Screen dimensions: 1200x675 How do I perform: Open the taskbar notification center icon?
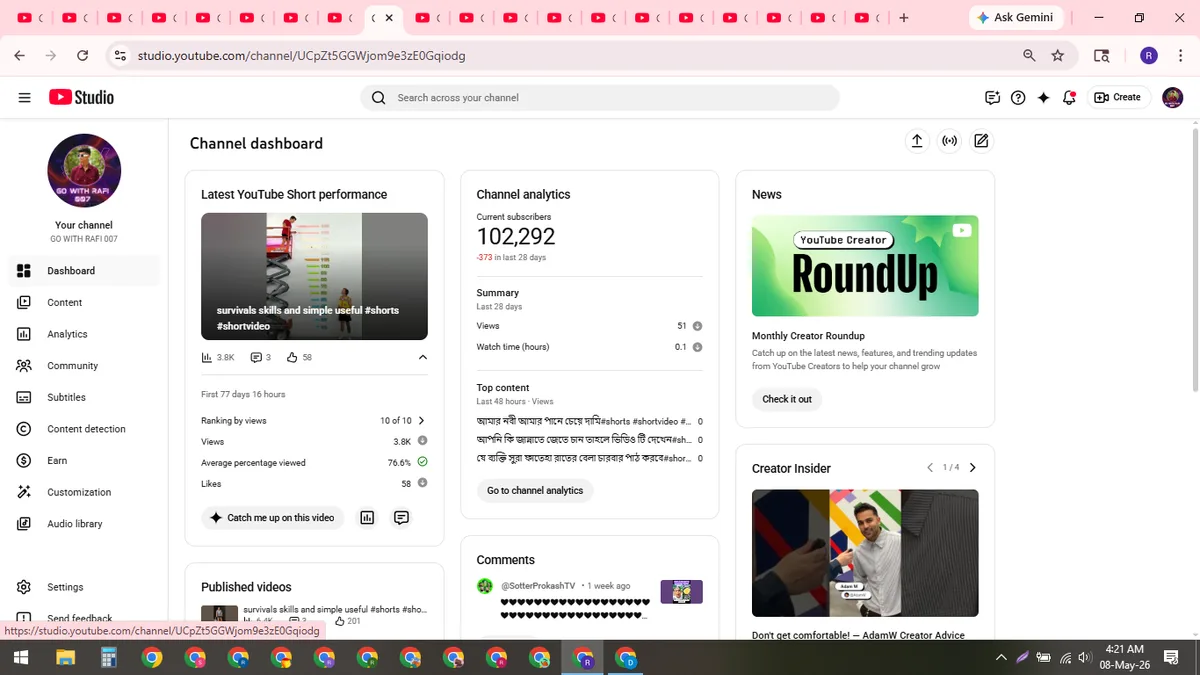1172,657
